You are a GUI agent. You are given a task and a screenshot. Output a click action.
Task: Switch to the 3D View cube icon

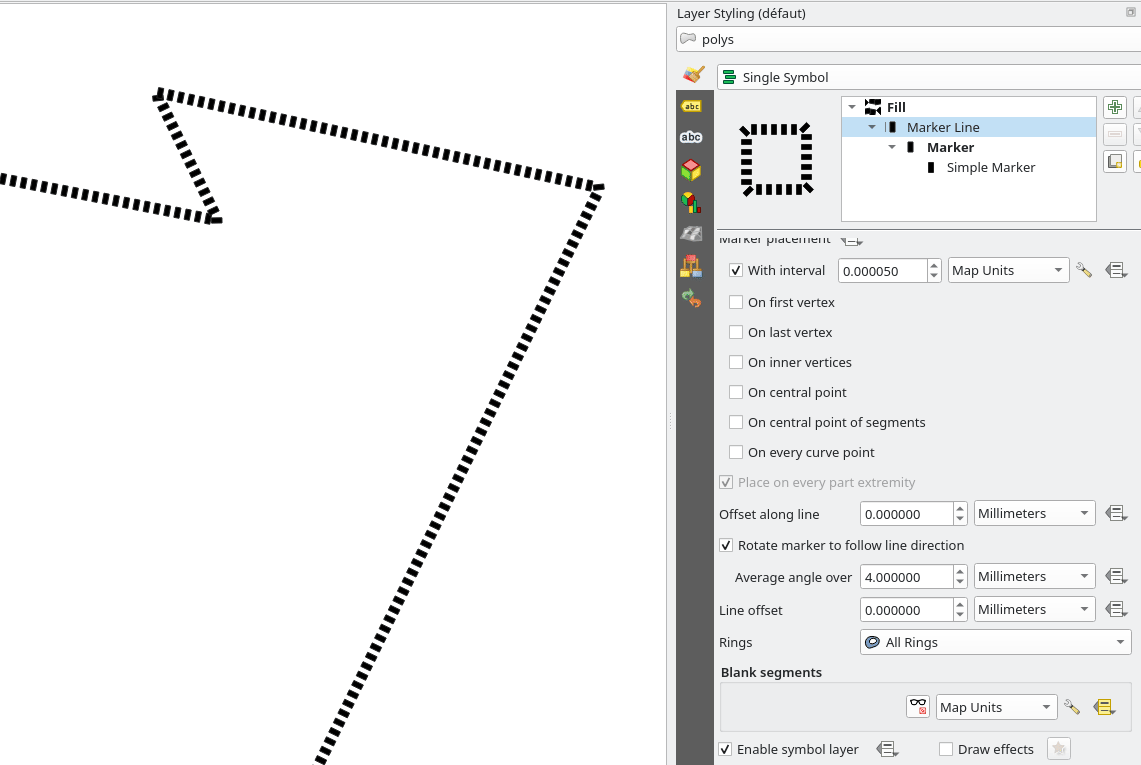click(x=691, y=170)
